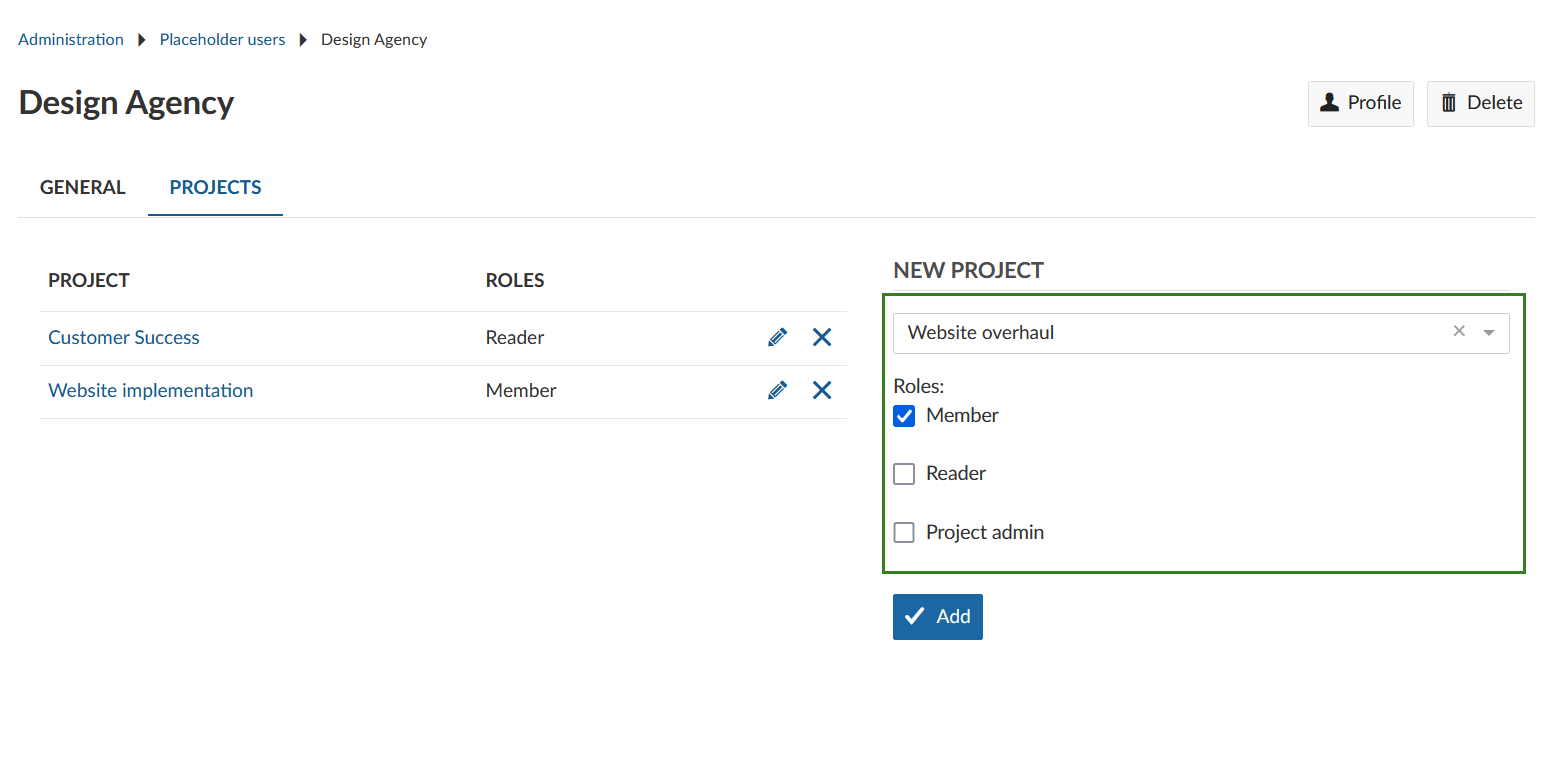Click the Project admin role label

[x=985, y=533]
